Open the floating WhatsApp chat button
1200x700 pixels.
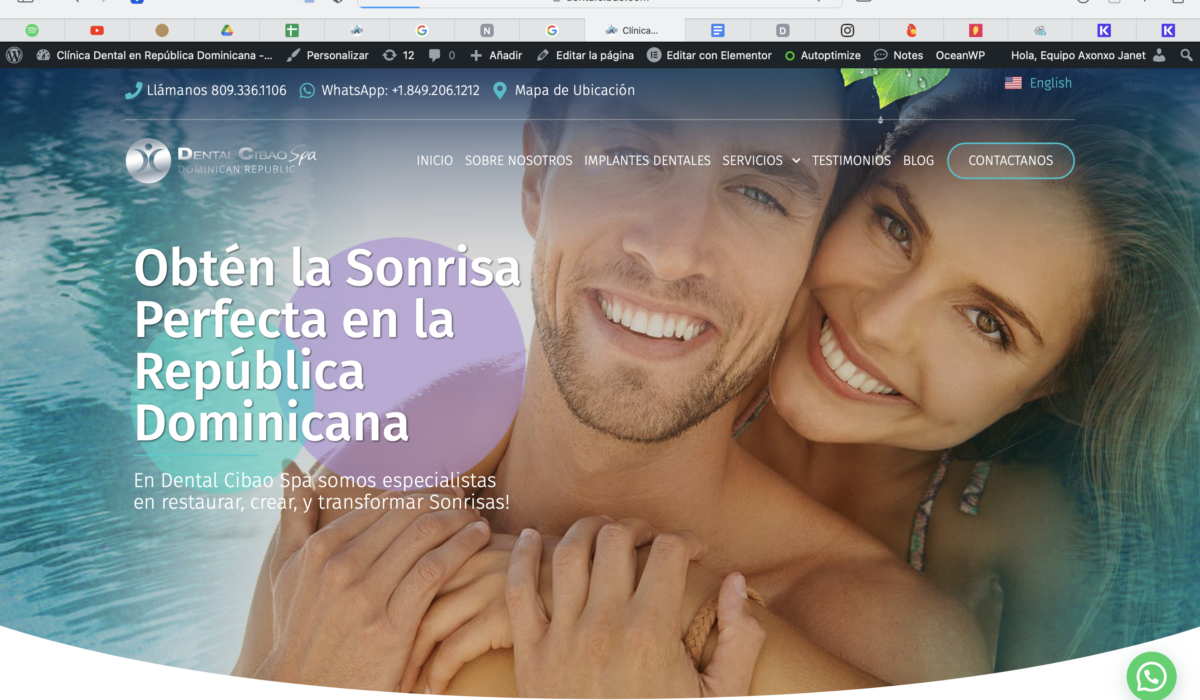[x=1152, y=677]
